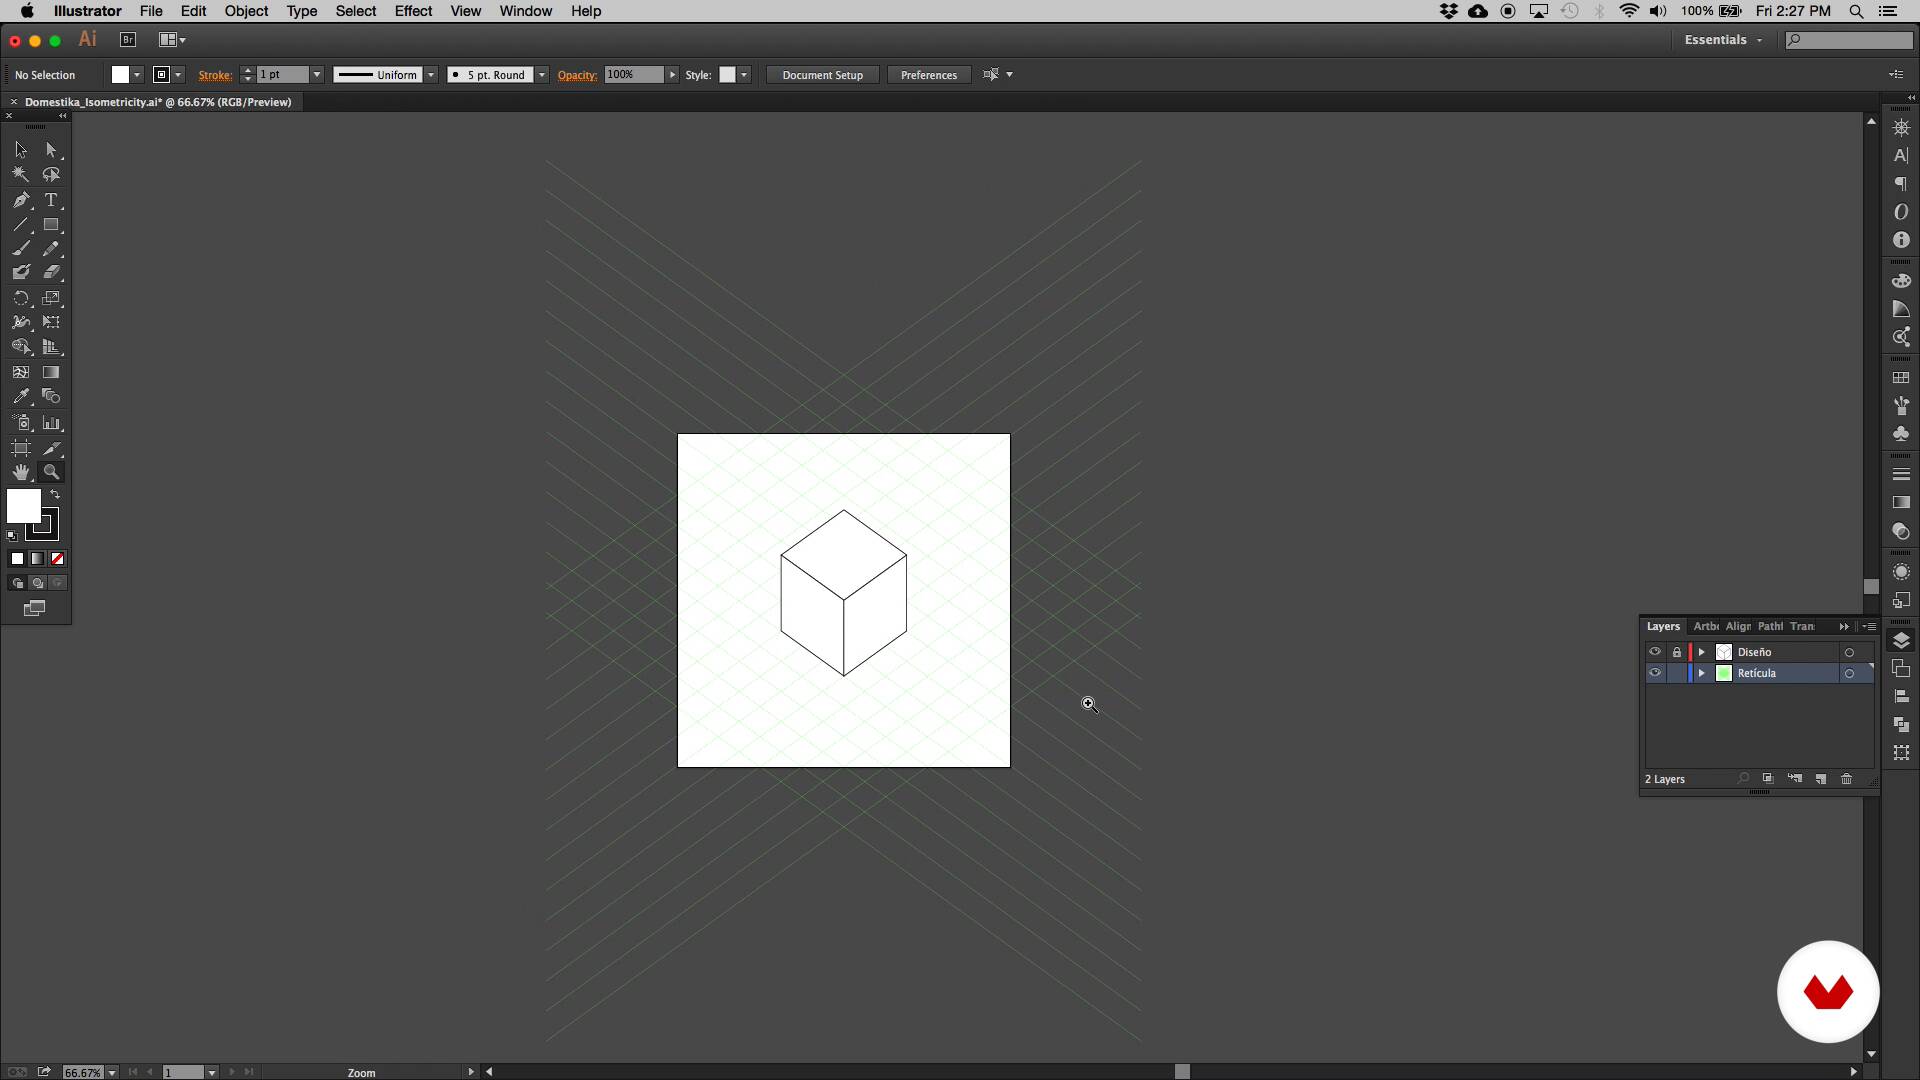Select the Symbol Sprayer tool

point(21,423)
